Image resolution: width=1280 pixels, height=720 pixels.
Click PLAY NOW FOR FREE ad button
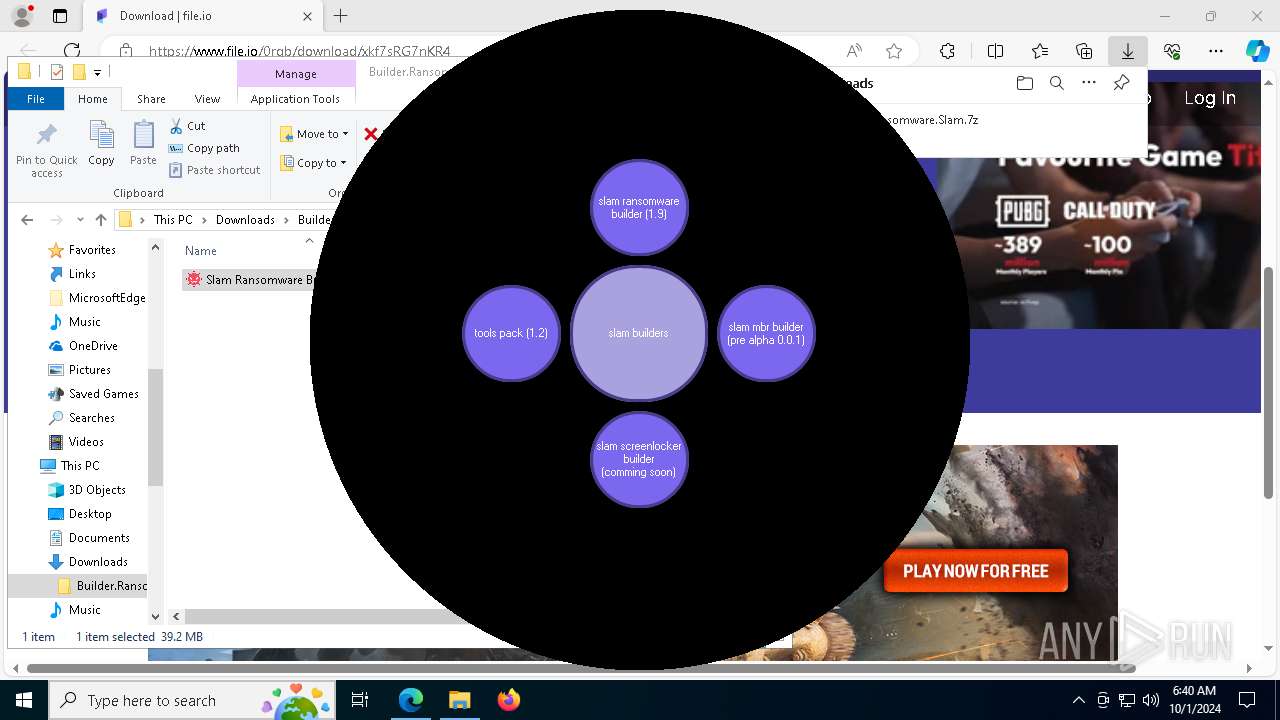click(976, 571)
